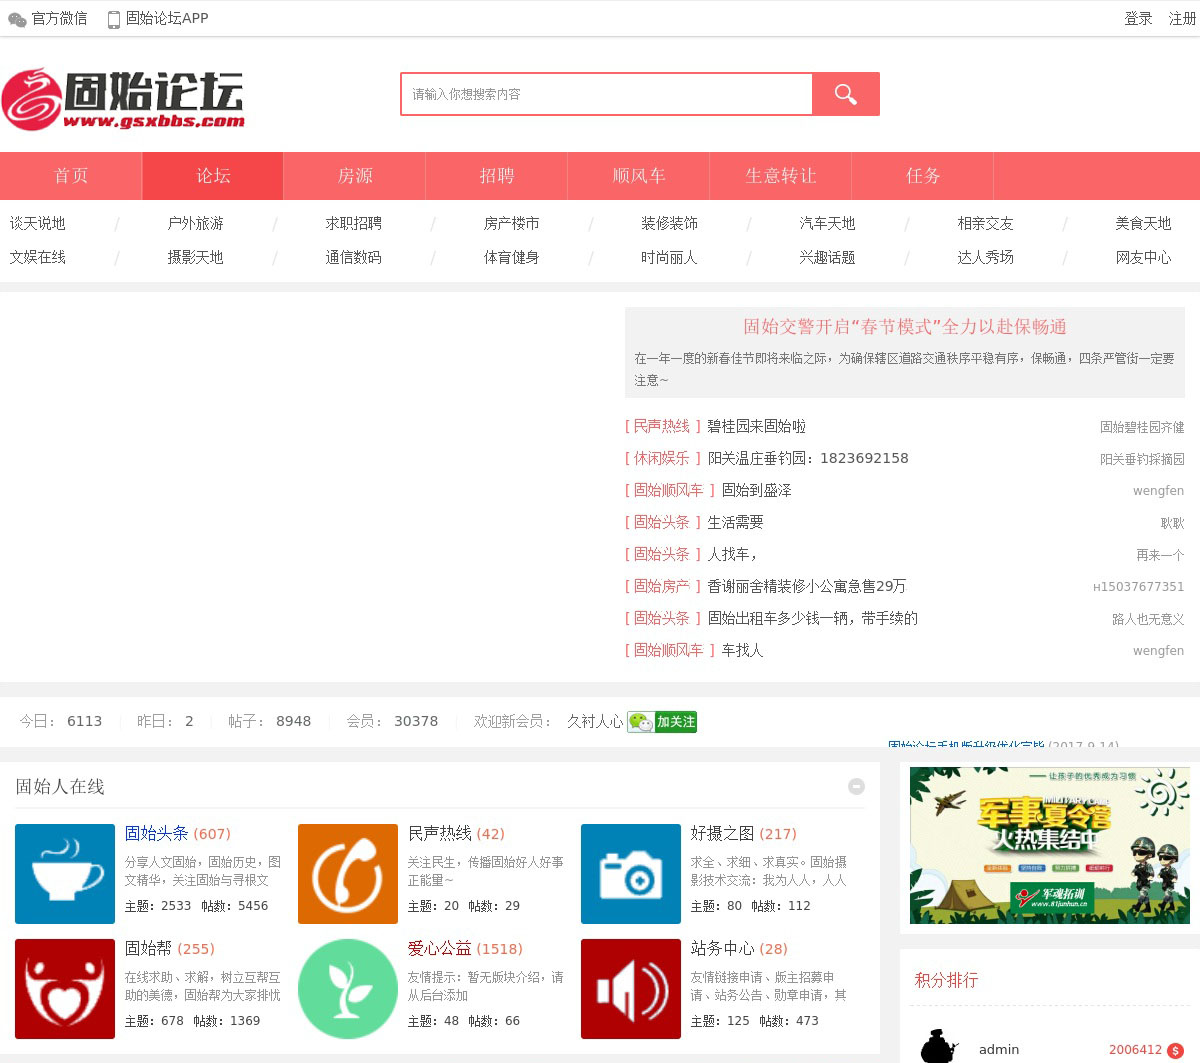The height and width of the screenshot is (1063, 1200).
Task: Switch to the 房源 navigation tab
Action: (x=354, y=176)
